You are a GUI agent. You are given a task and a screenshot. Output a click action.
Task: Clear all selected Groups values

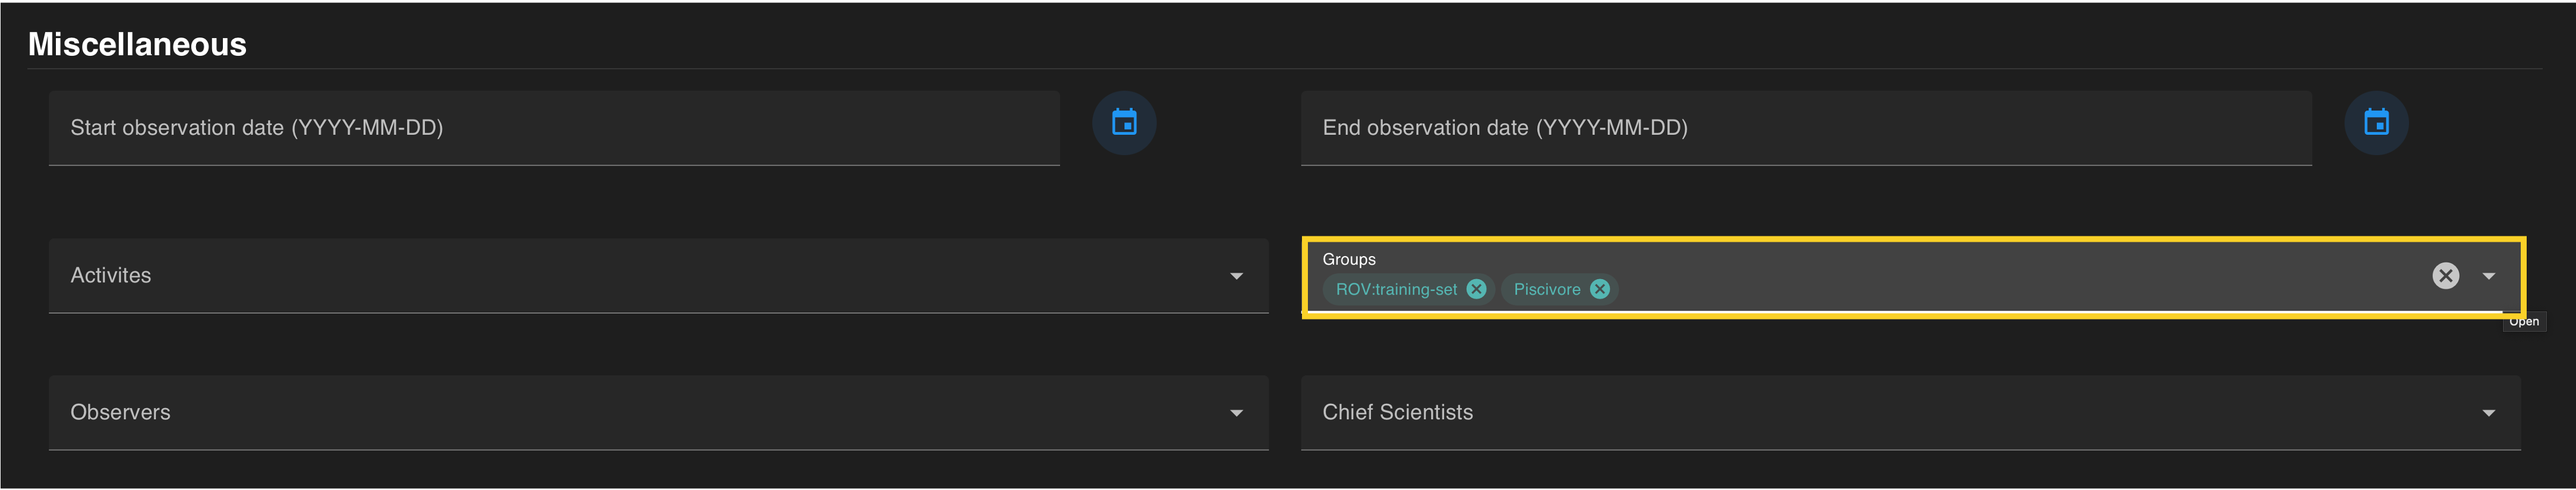[x=2445, y=276]
